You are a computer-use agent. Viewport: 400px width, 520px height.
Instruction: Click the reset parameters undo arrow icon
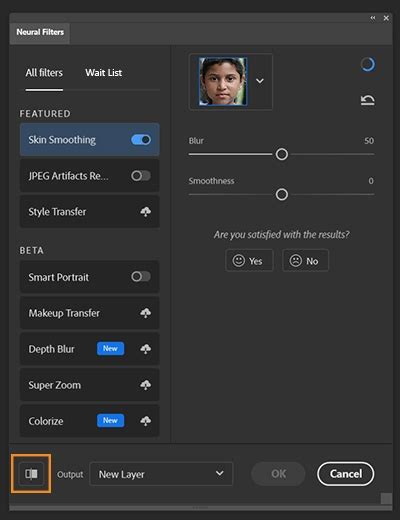[x=368, y=100]
